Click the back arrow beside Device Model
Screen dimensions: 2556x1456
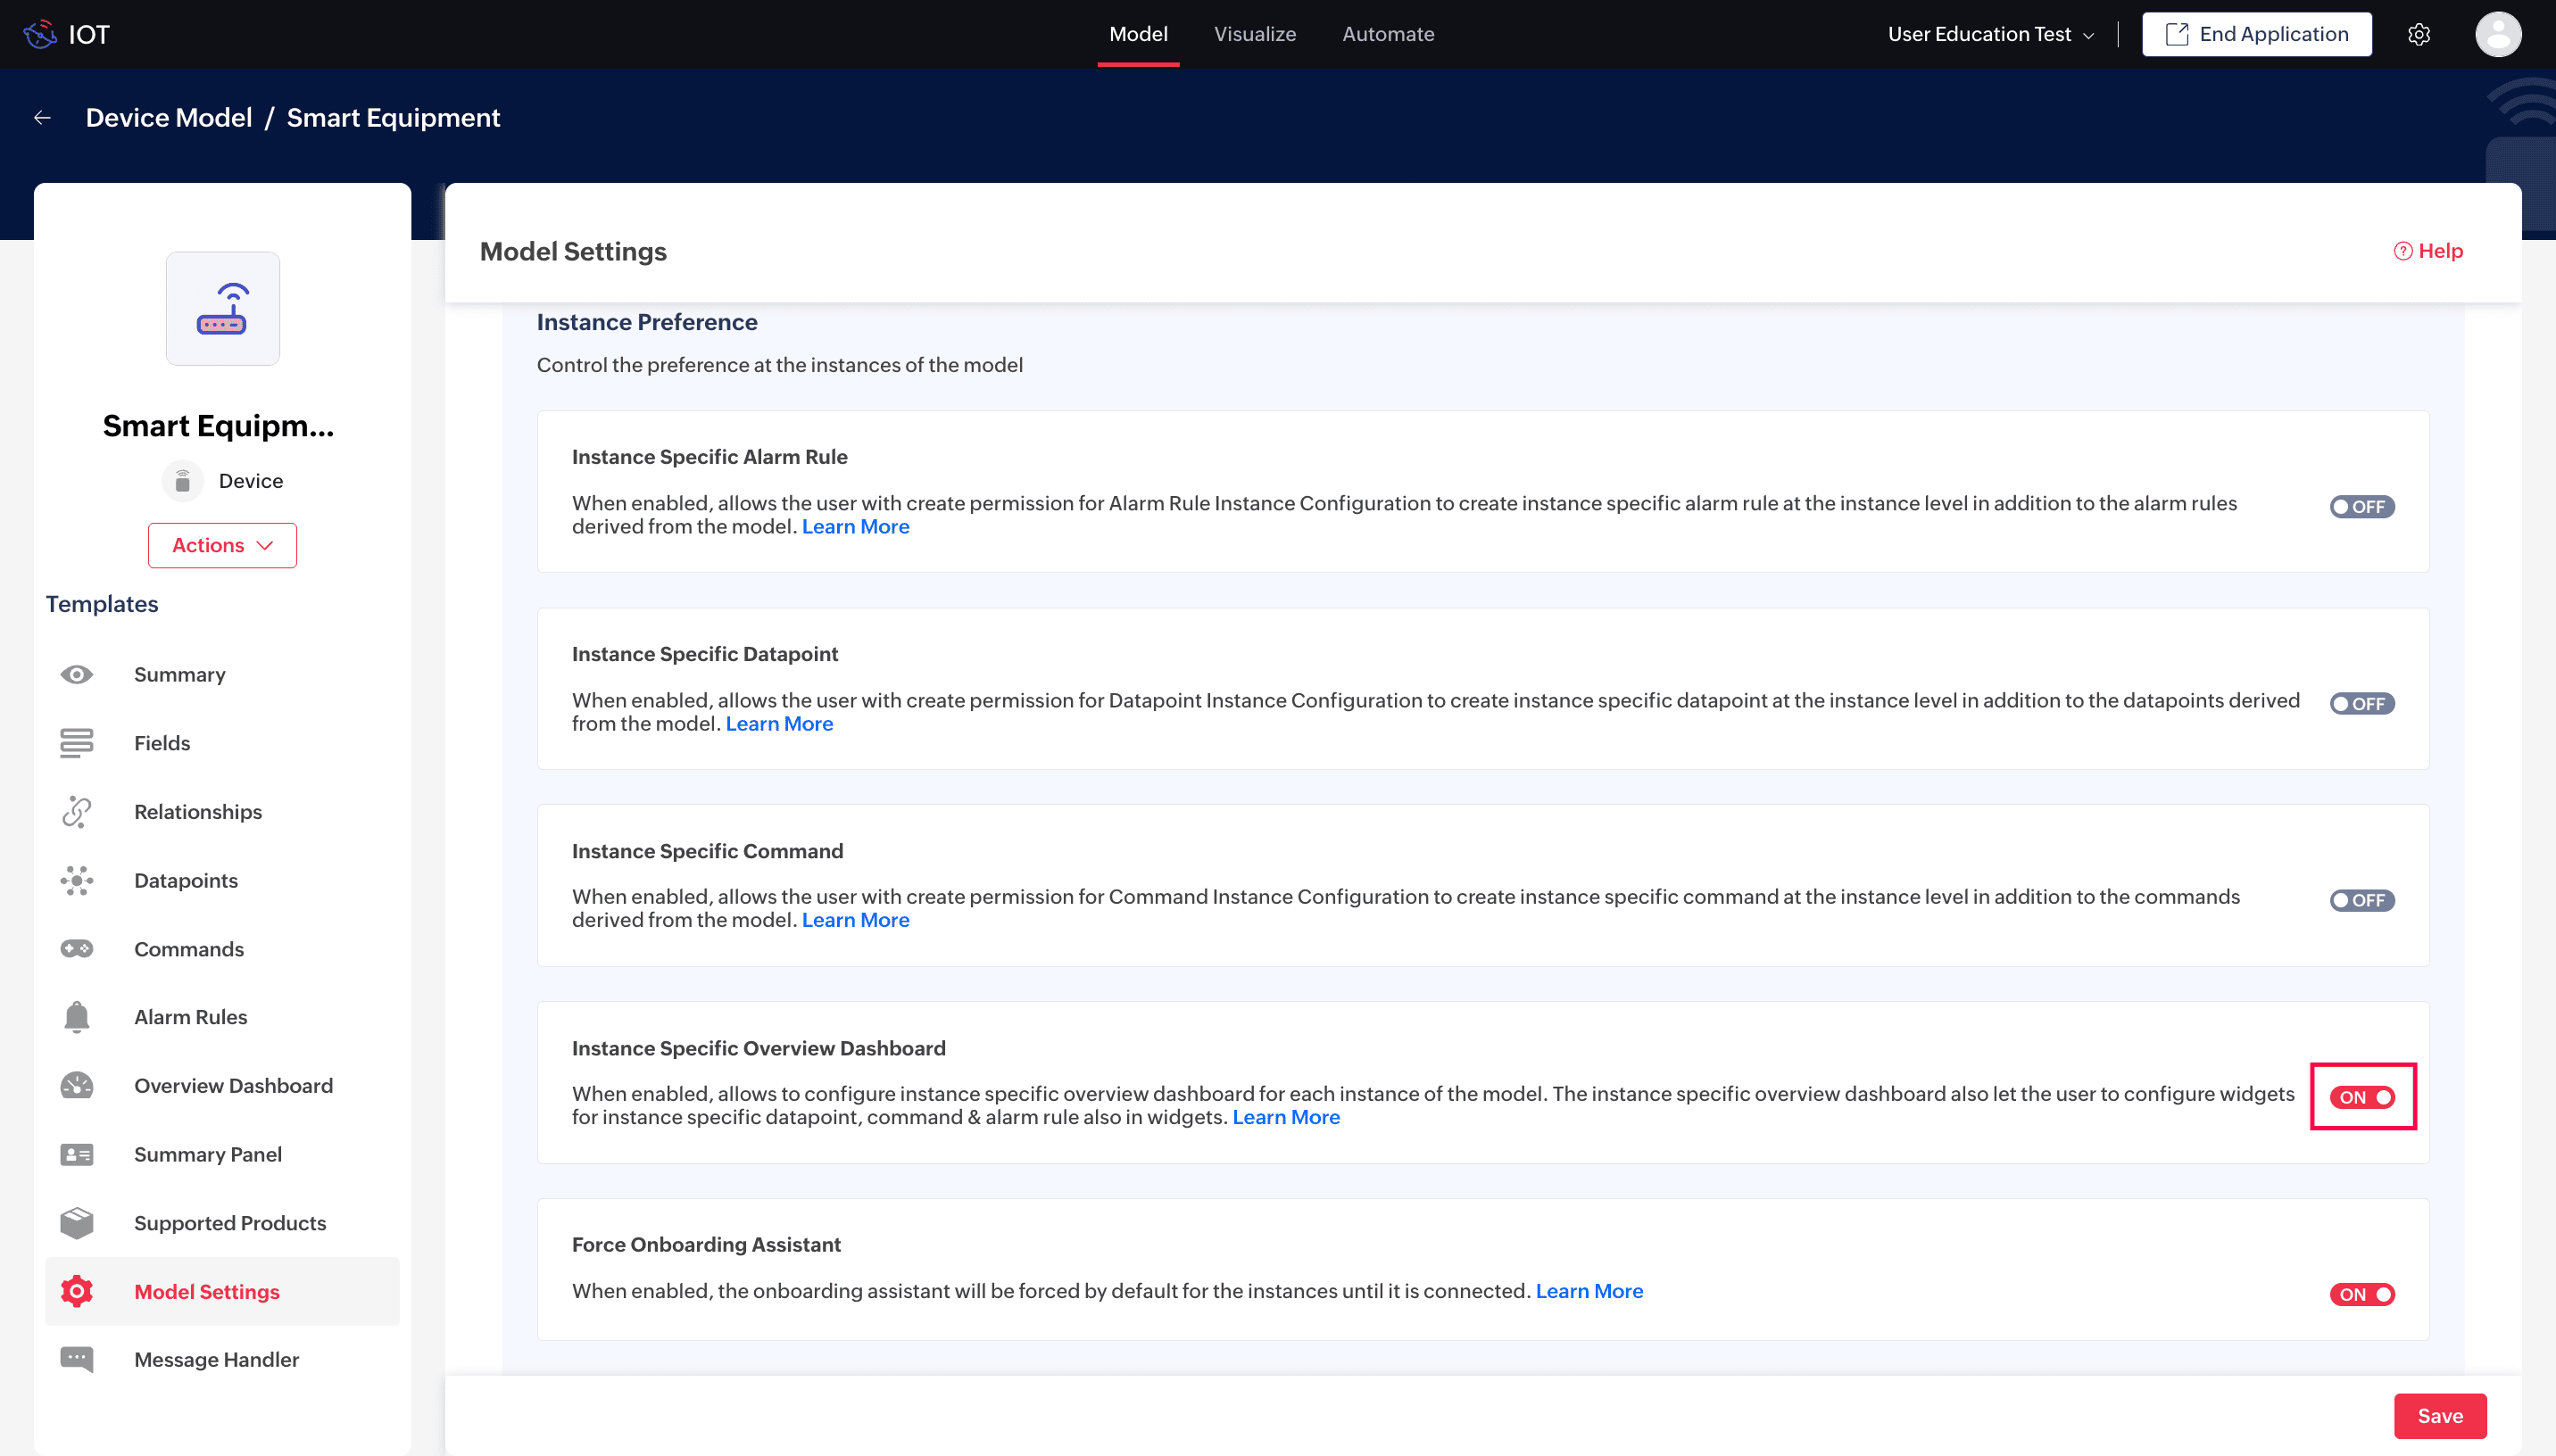[x=42, y=118]
